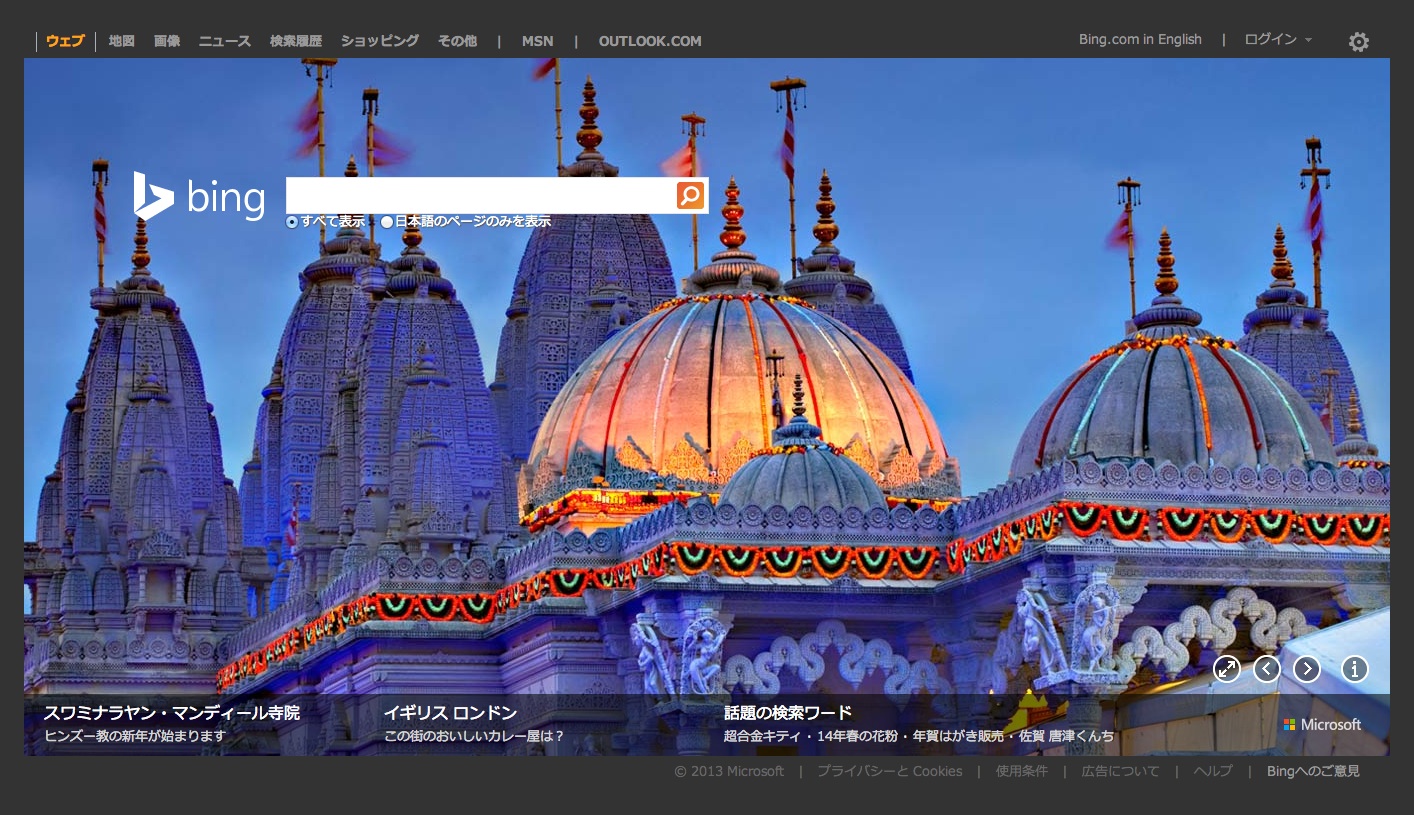Open the スワミナラヤン・マンディール寺院 caption

click(171, 713)
